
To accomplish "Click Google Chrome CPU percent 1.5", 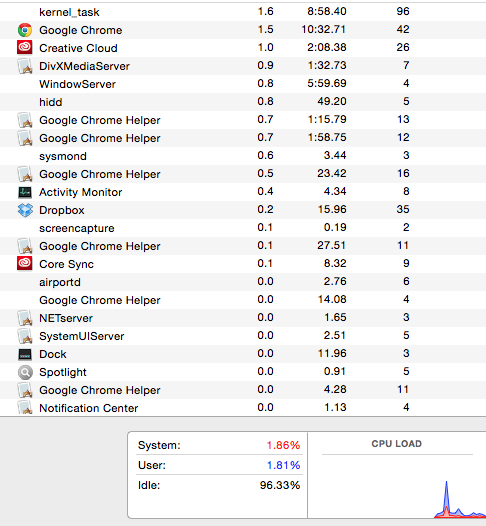I will coord(265,30).
